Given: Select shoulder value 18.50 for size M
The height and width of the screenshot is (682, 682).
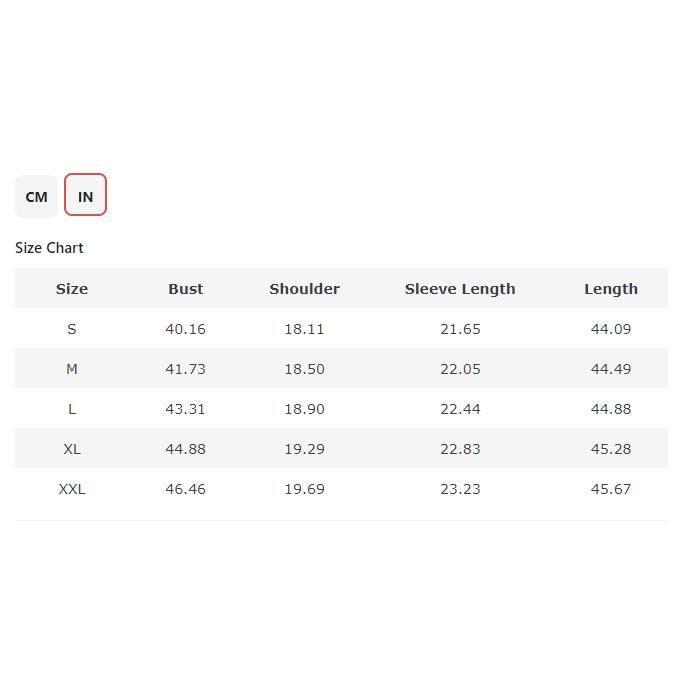Looking at the screenshot, I should 304,369.
